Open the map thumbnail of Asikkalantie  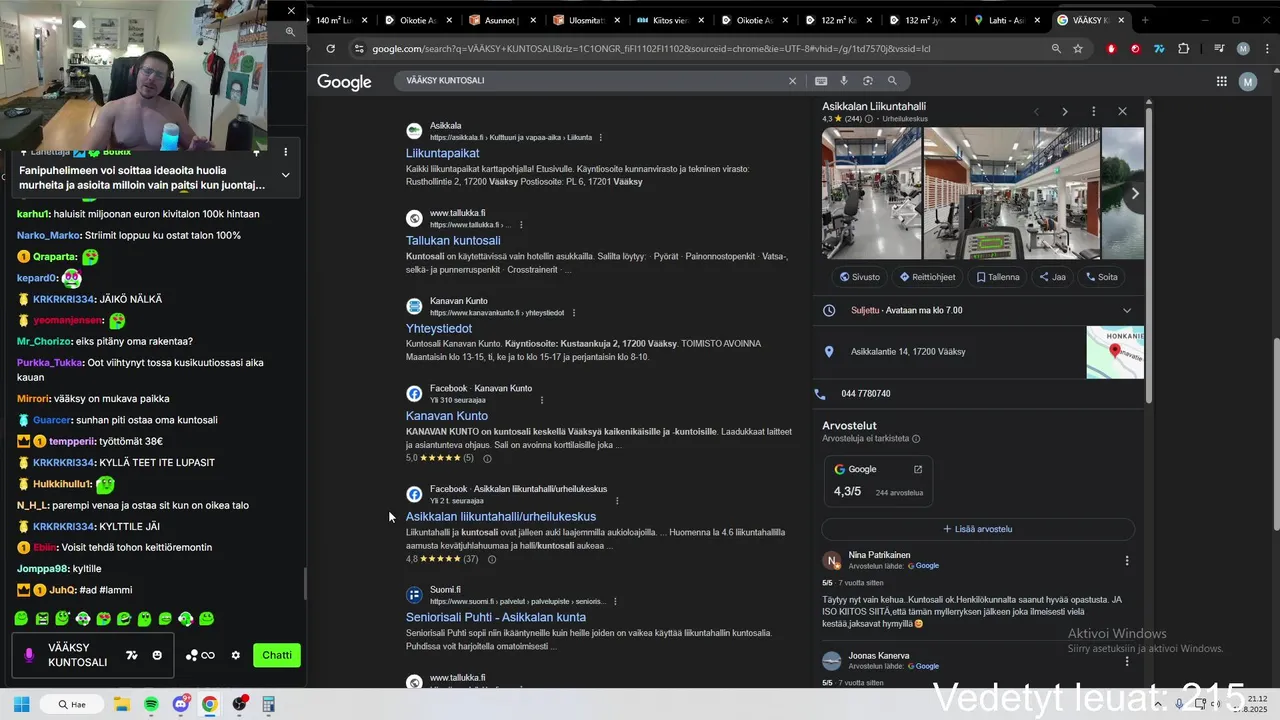(1115, 352)
